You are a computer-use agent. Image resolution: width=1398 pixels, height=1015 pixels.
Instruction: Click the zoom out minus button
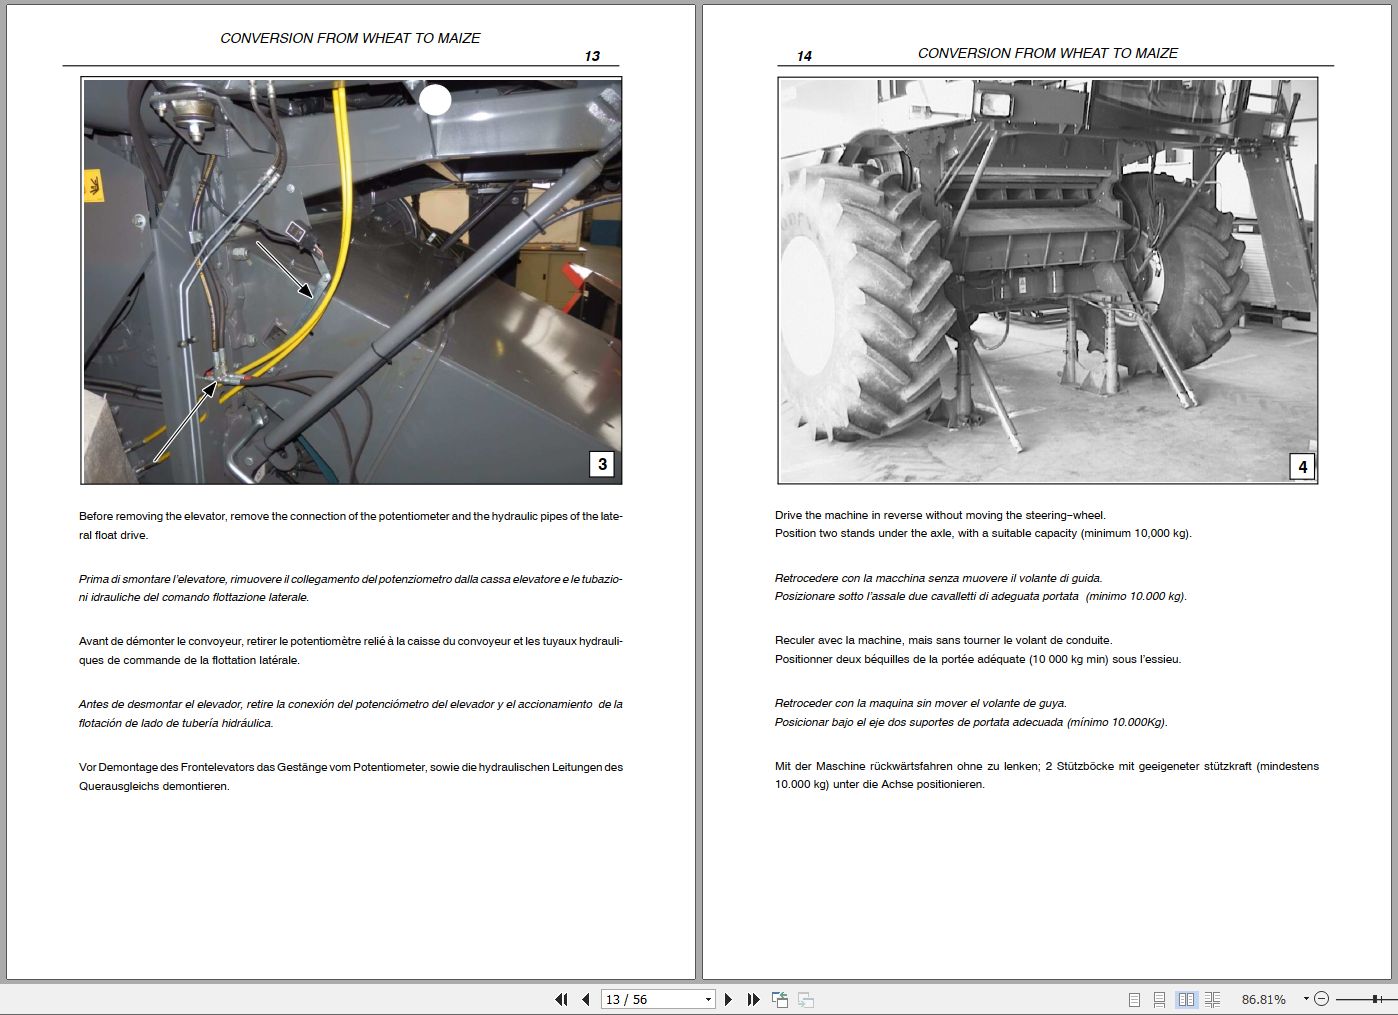point(1321,999)
